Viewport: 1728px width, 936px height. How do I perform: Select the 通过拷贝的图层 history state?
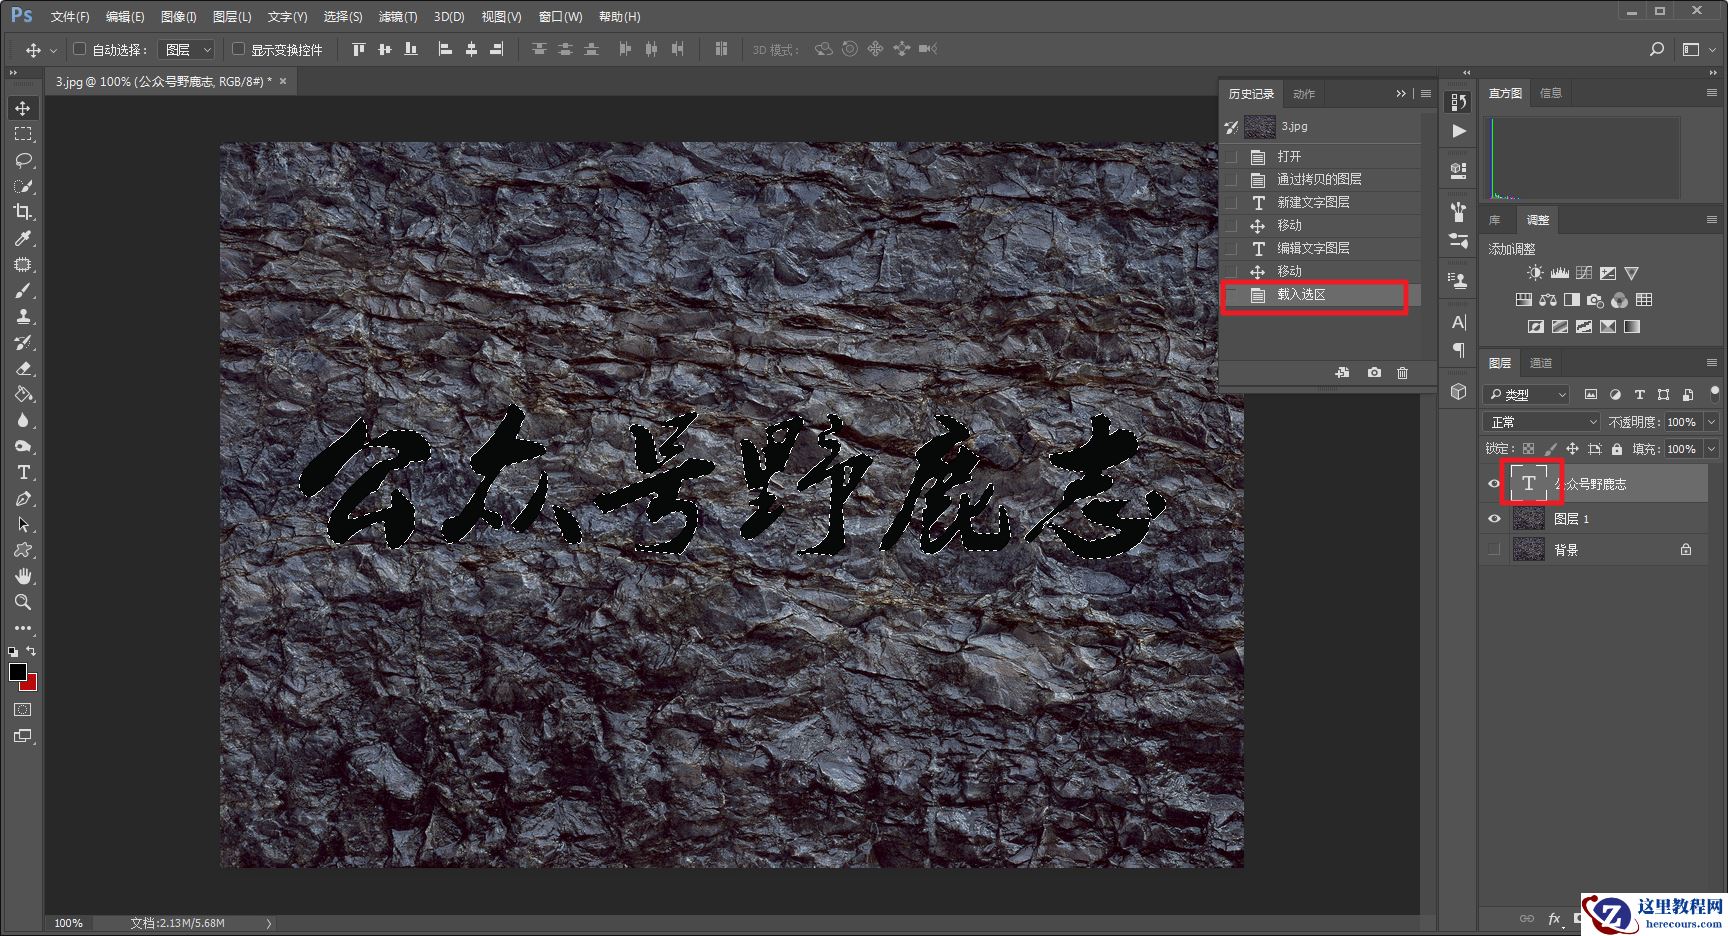(1318, 179)
